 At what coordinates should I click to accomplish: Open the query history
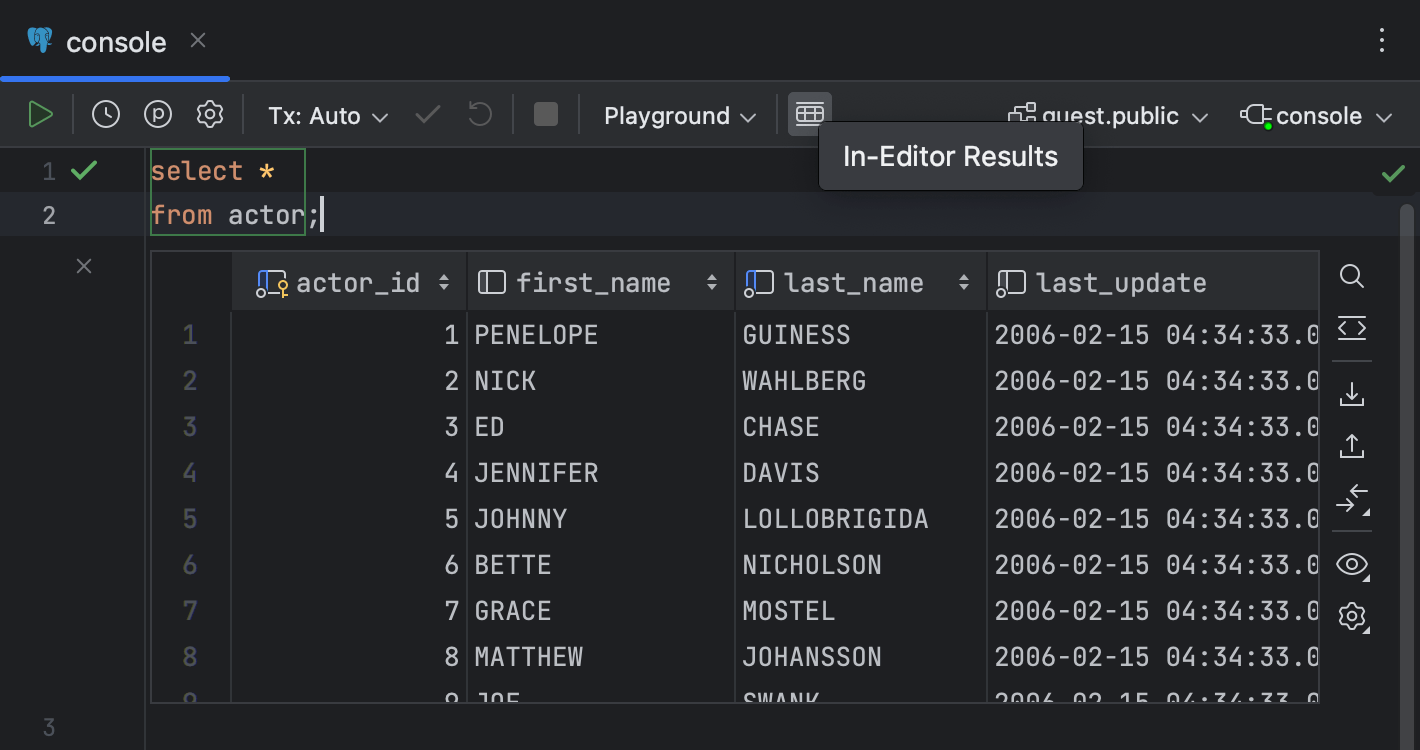click(105, 113)
